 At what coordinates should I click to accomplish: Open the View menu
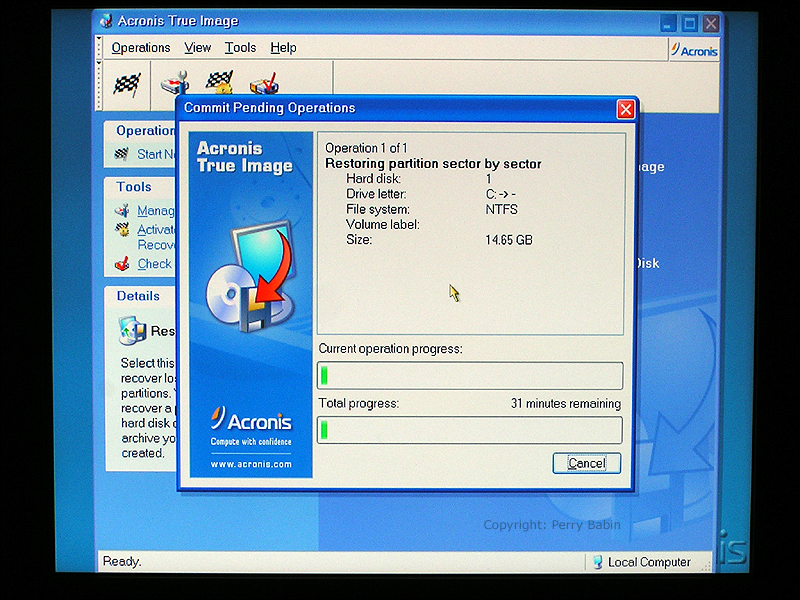click(x=197, y=47)
